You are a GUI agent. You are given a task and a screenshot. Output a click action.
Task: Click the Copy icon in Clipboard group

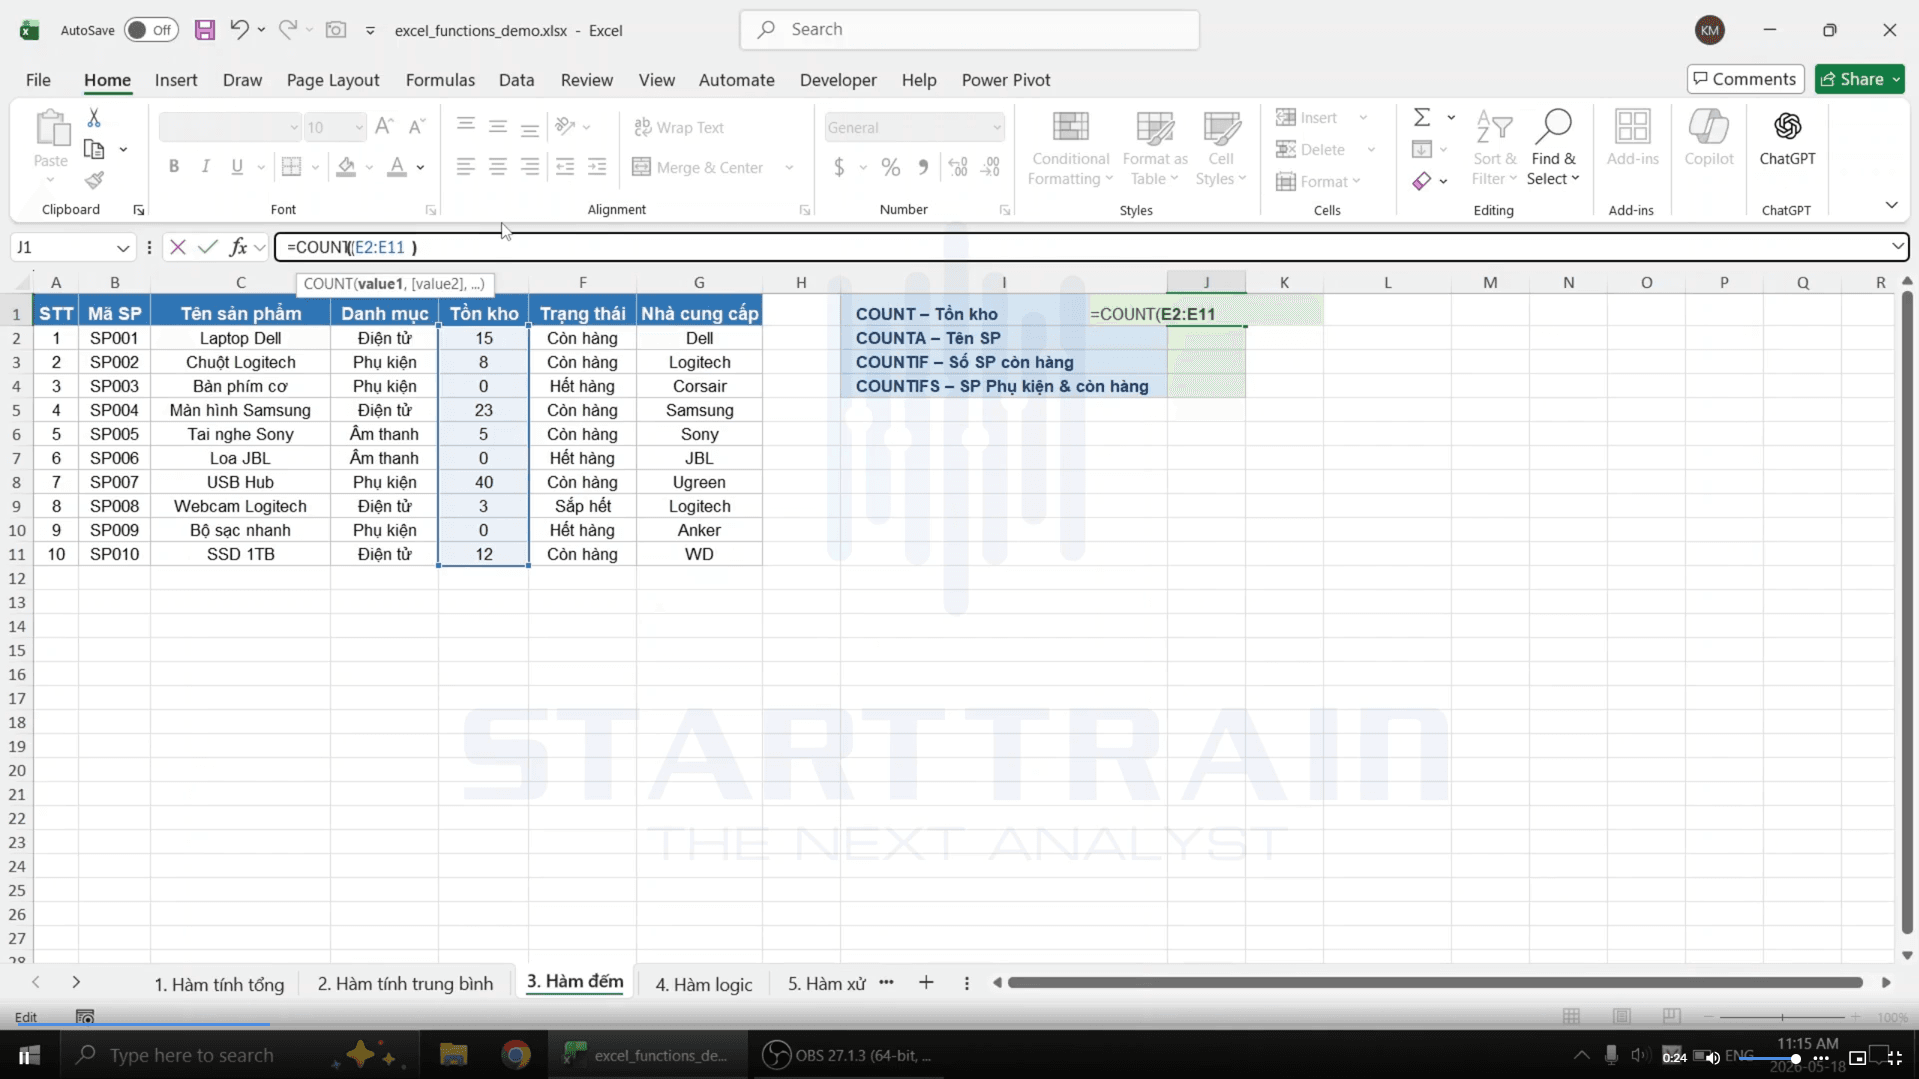click(94, 149)
